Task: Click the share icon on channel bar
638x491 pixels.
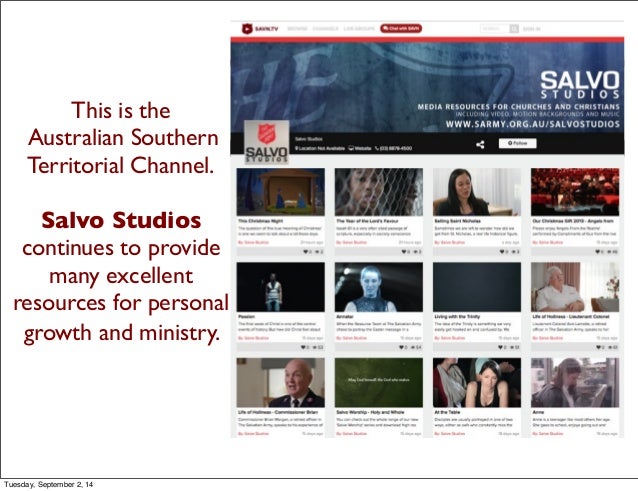Action: click(480, 144)
